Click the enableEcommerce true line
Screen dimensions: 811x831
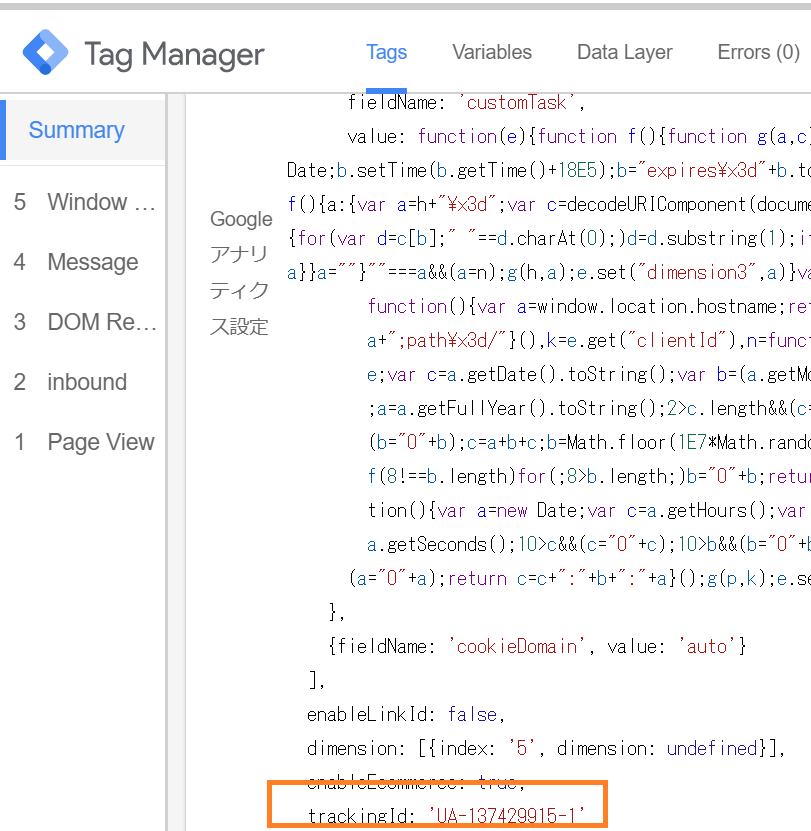(x=412, y=781)
